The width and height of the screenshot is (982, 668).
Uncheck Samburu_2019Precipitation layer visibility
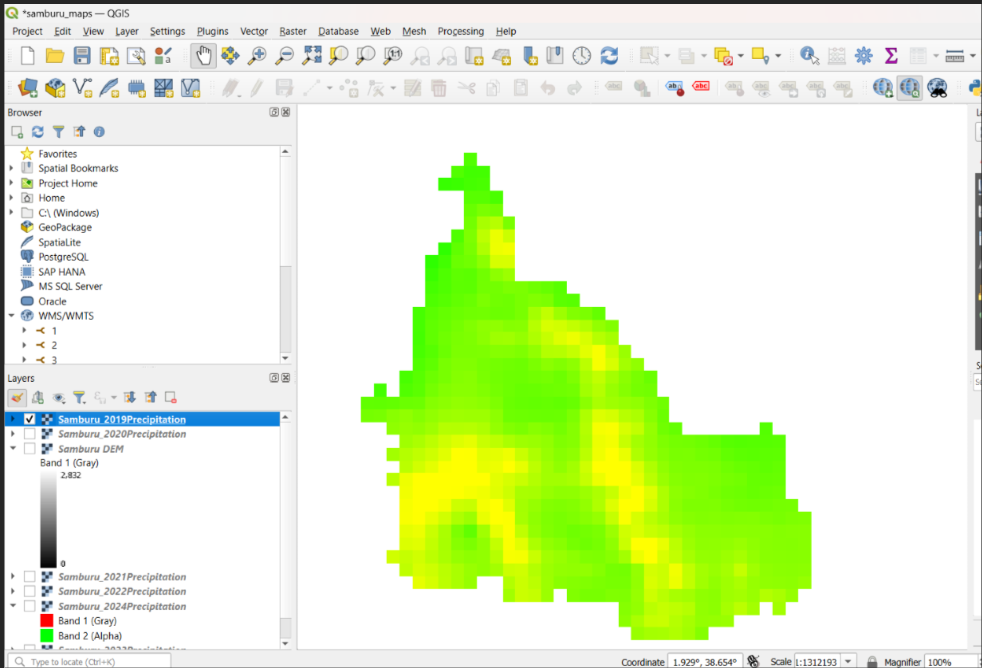[x=29, y=419]
